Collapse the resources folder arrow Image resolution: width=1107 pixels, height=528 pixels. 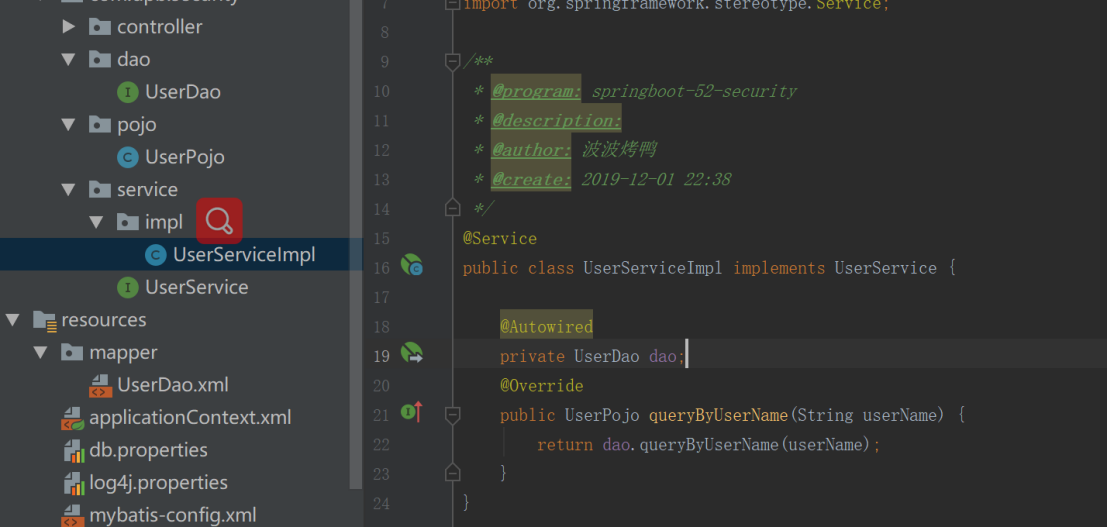pos(12,320)
